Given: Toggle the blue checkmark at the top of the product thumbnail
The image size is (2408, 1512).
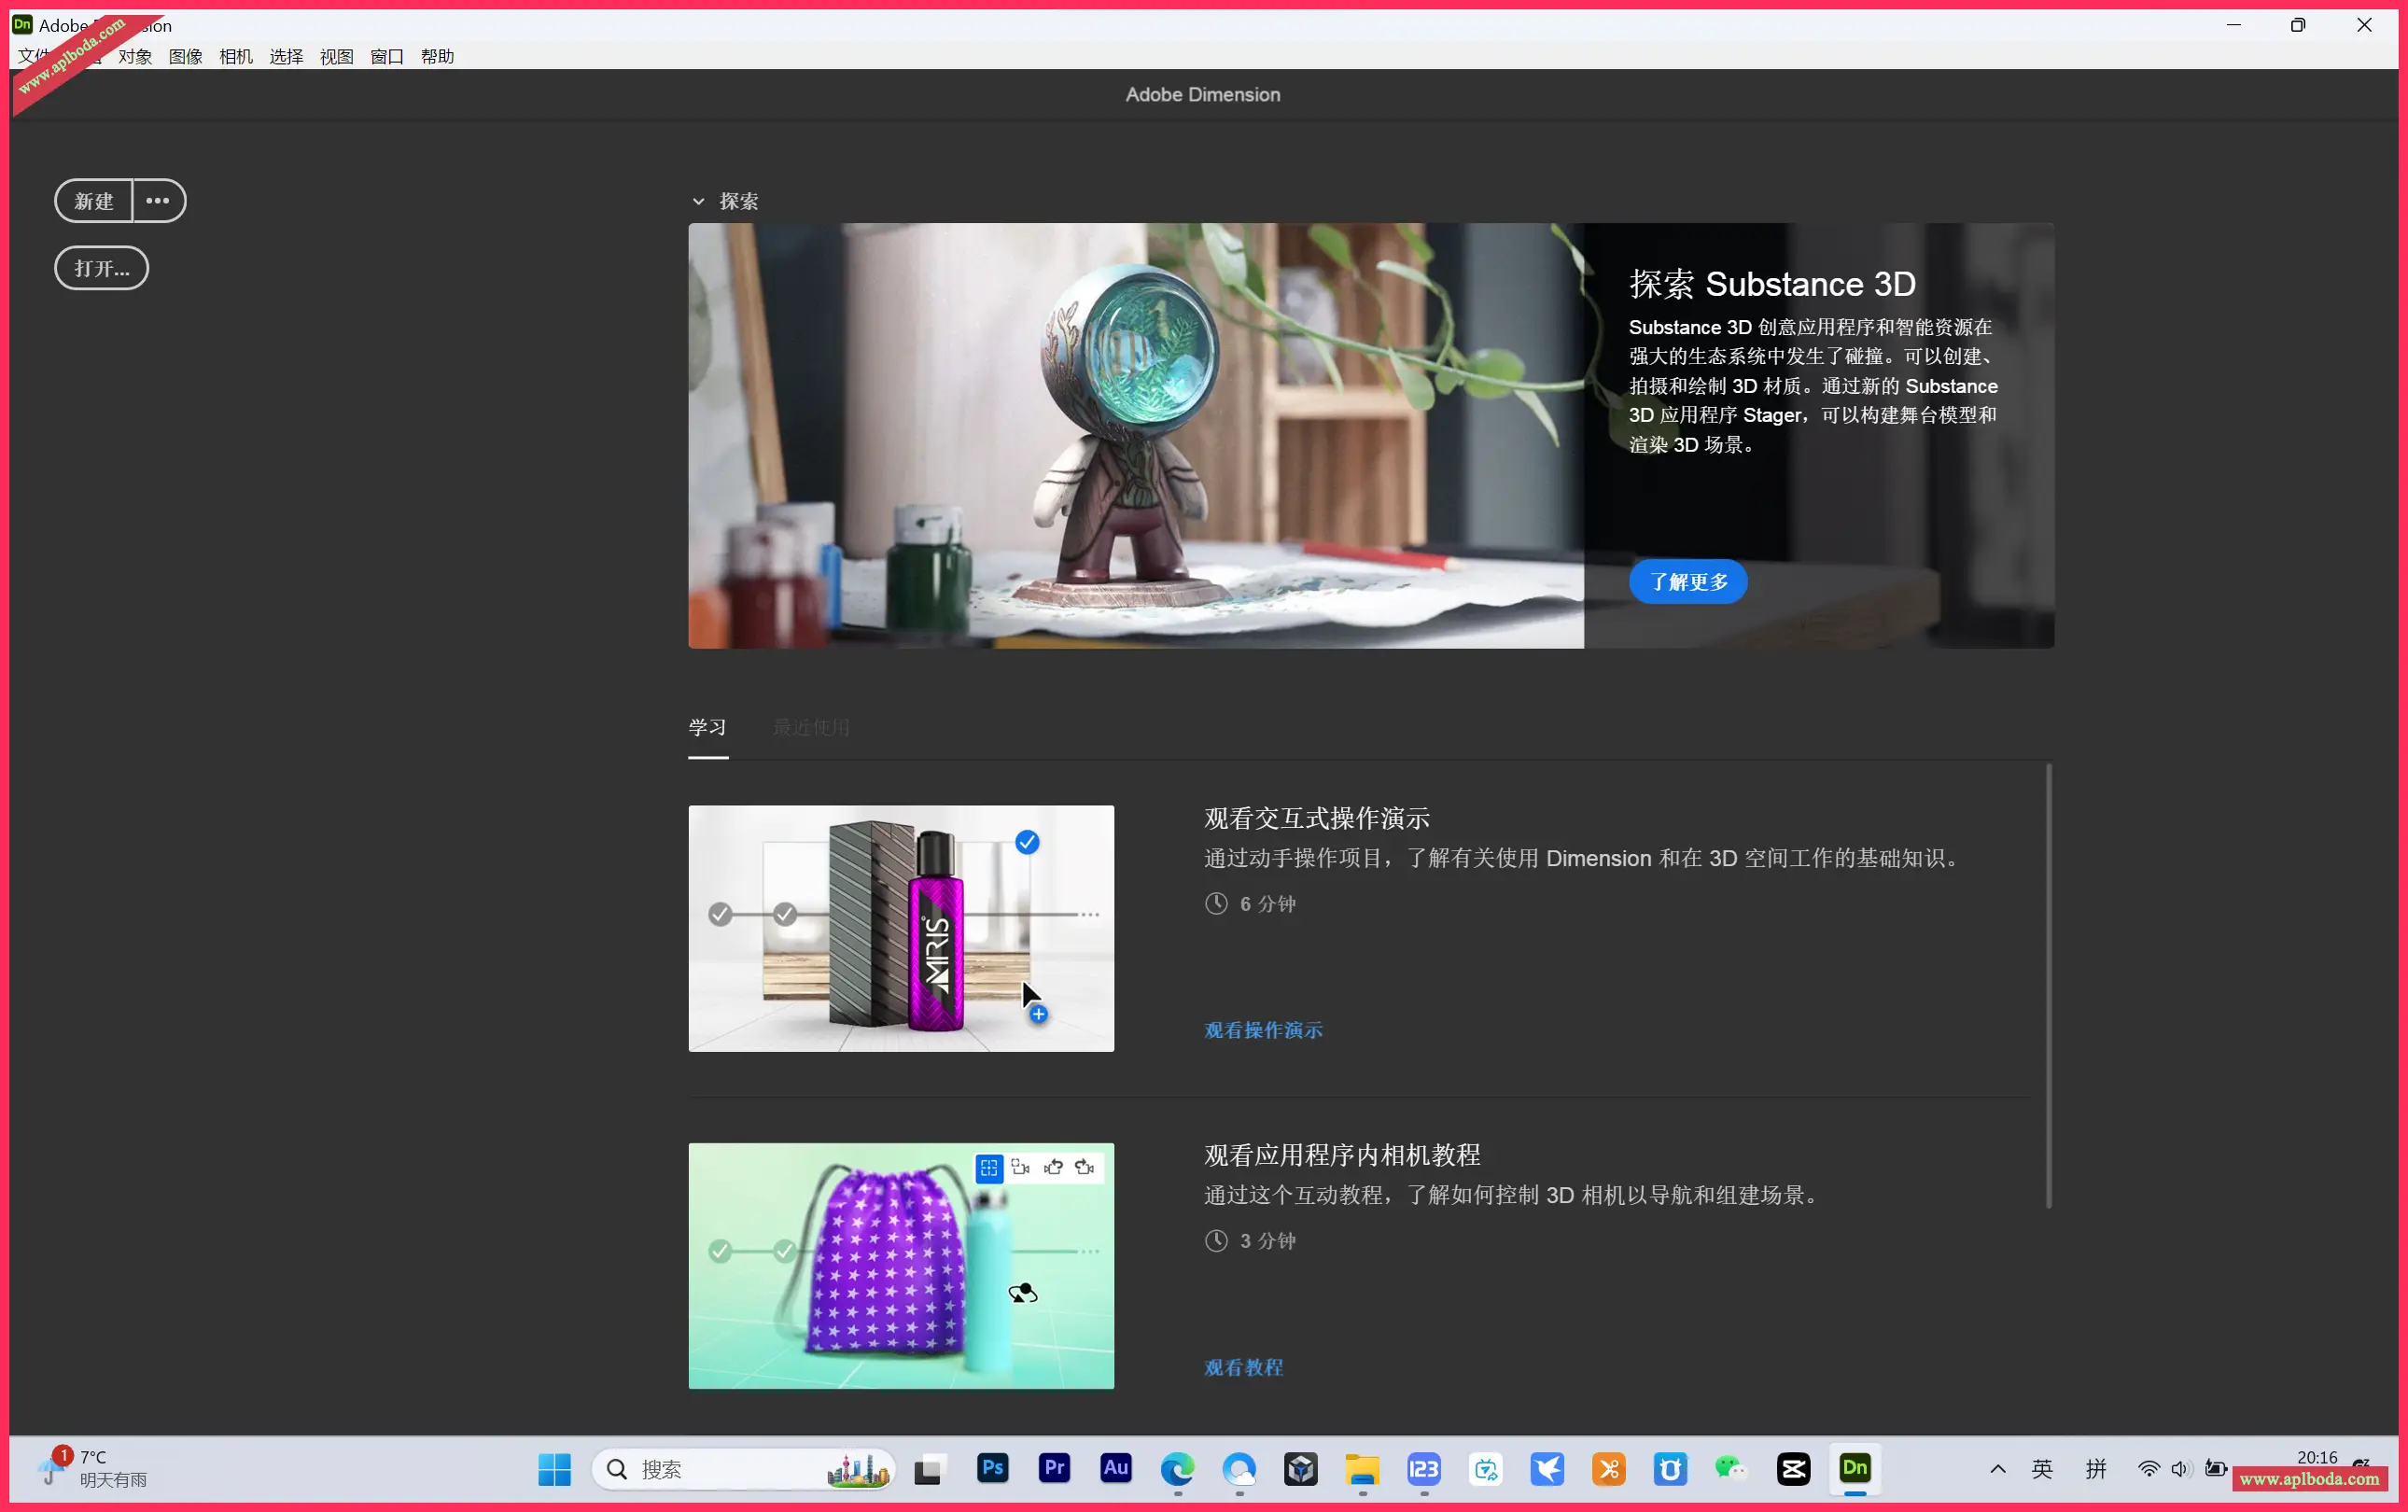Looking at the screenshot, I should [1026, 842].
